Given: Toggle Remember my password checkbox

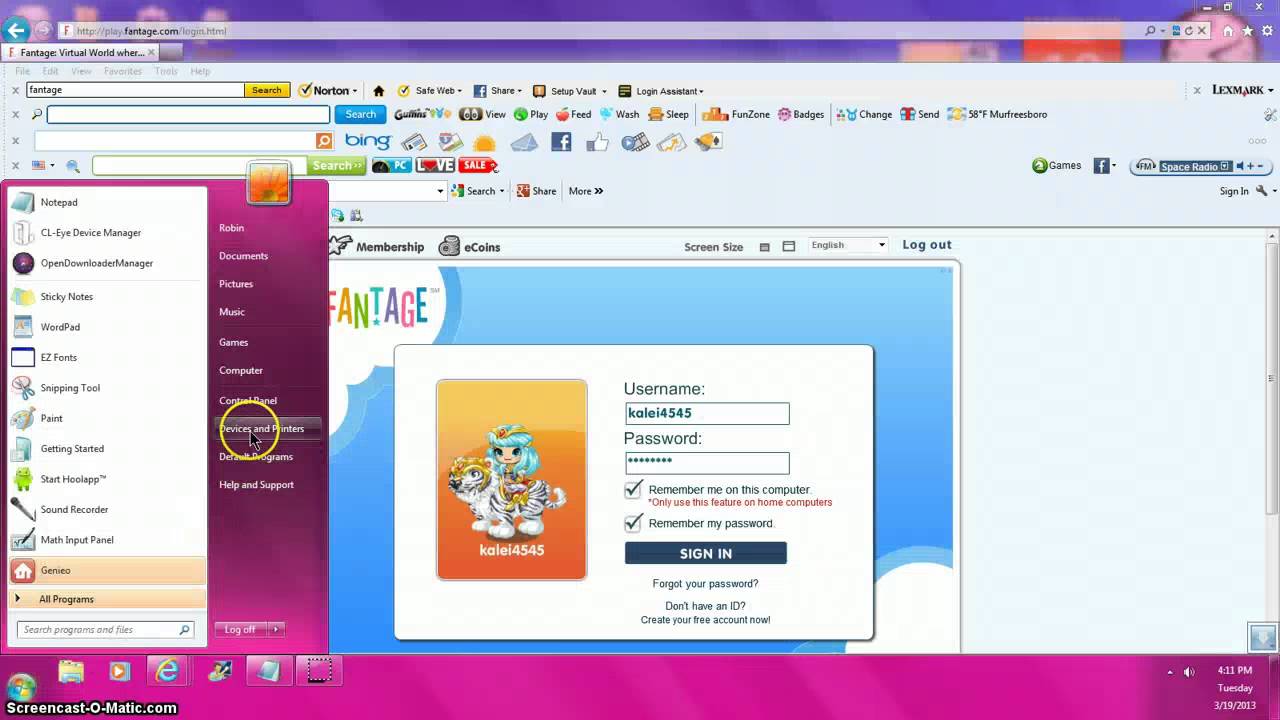Looking at the screenshot, I should [x=633, y=523].
